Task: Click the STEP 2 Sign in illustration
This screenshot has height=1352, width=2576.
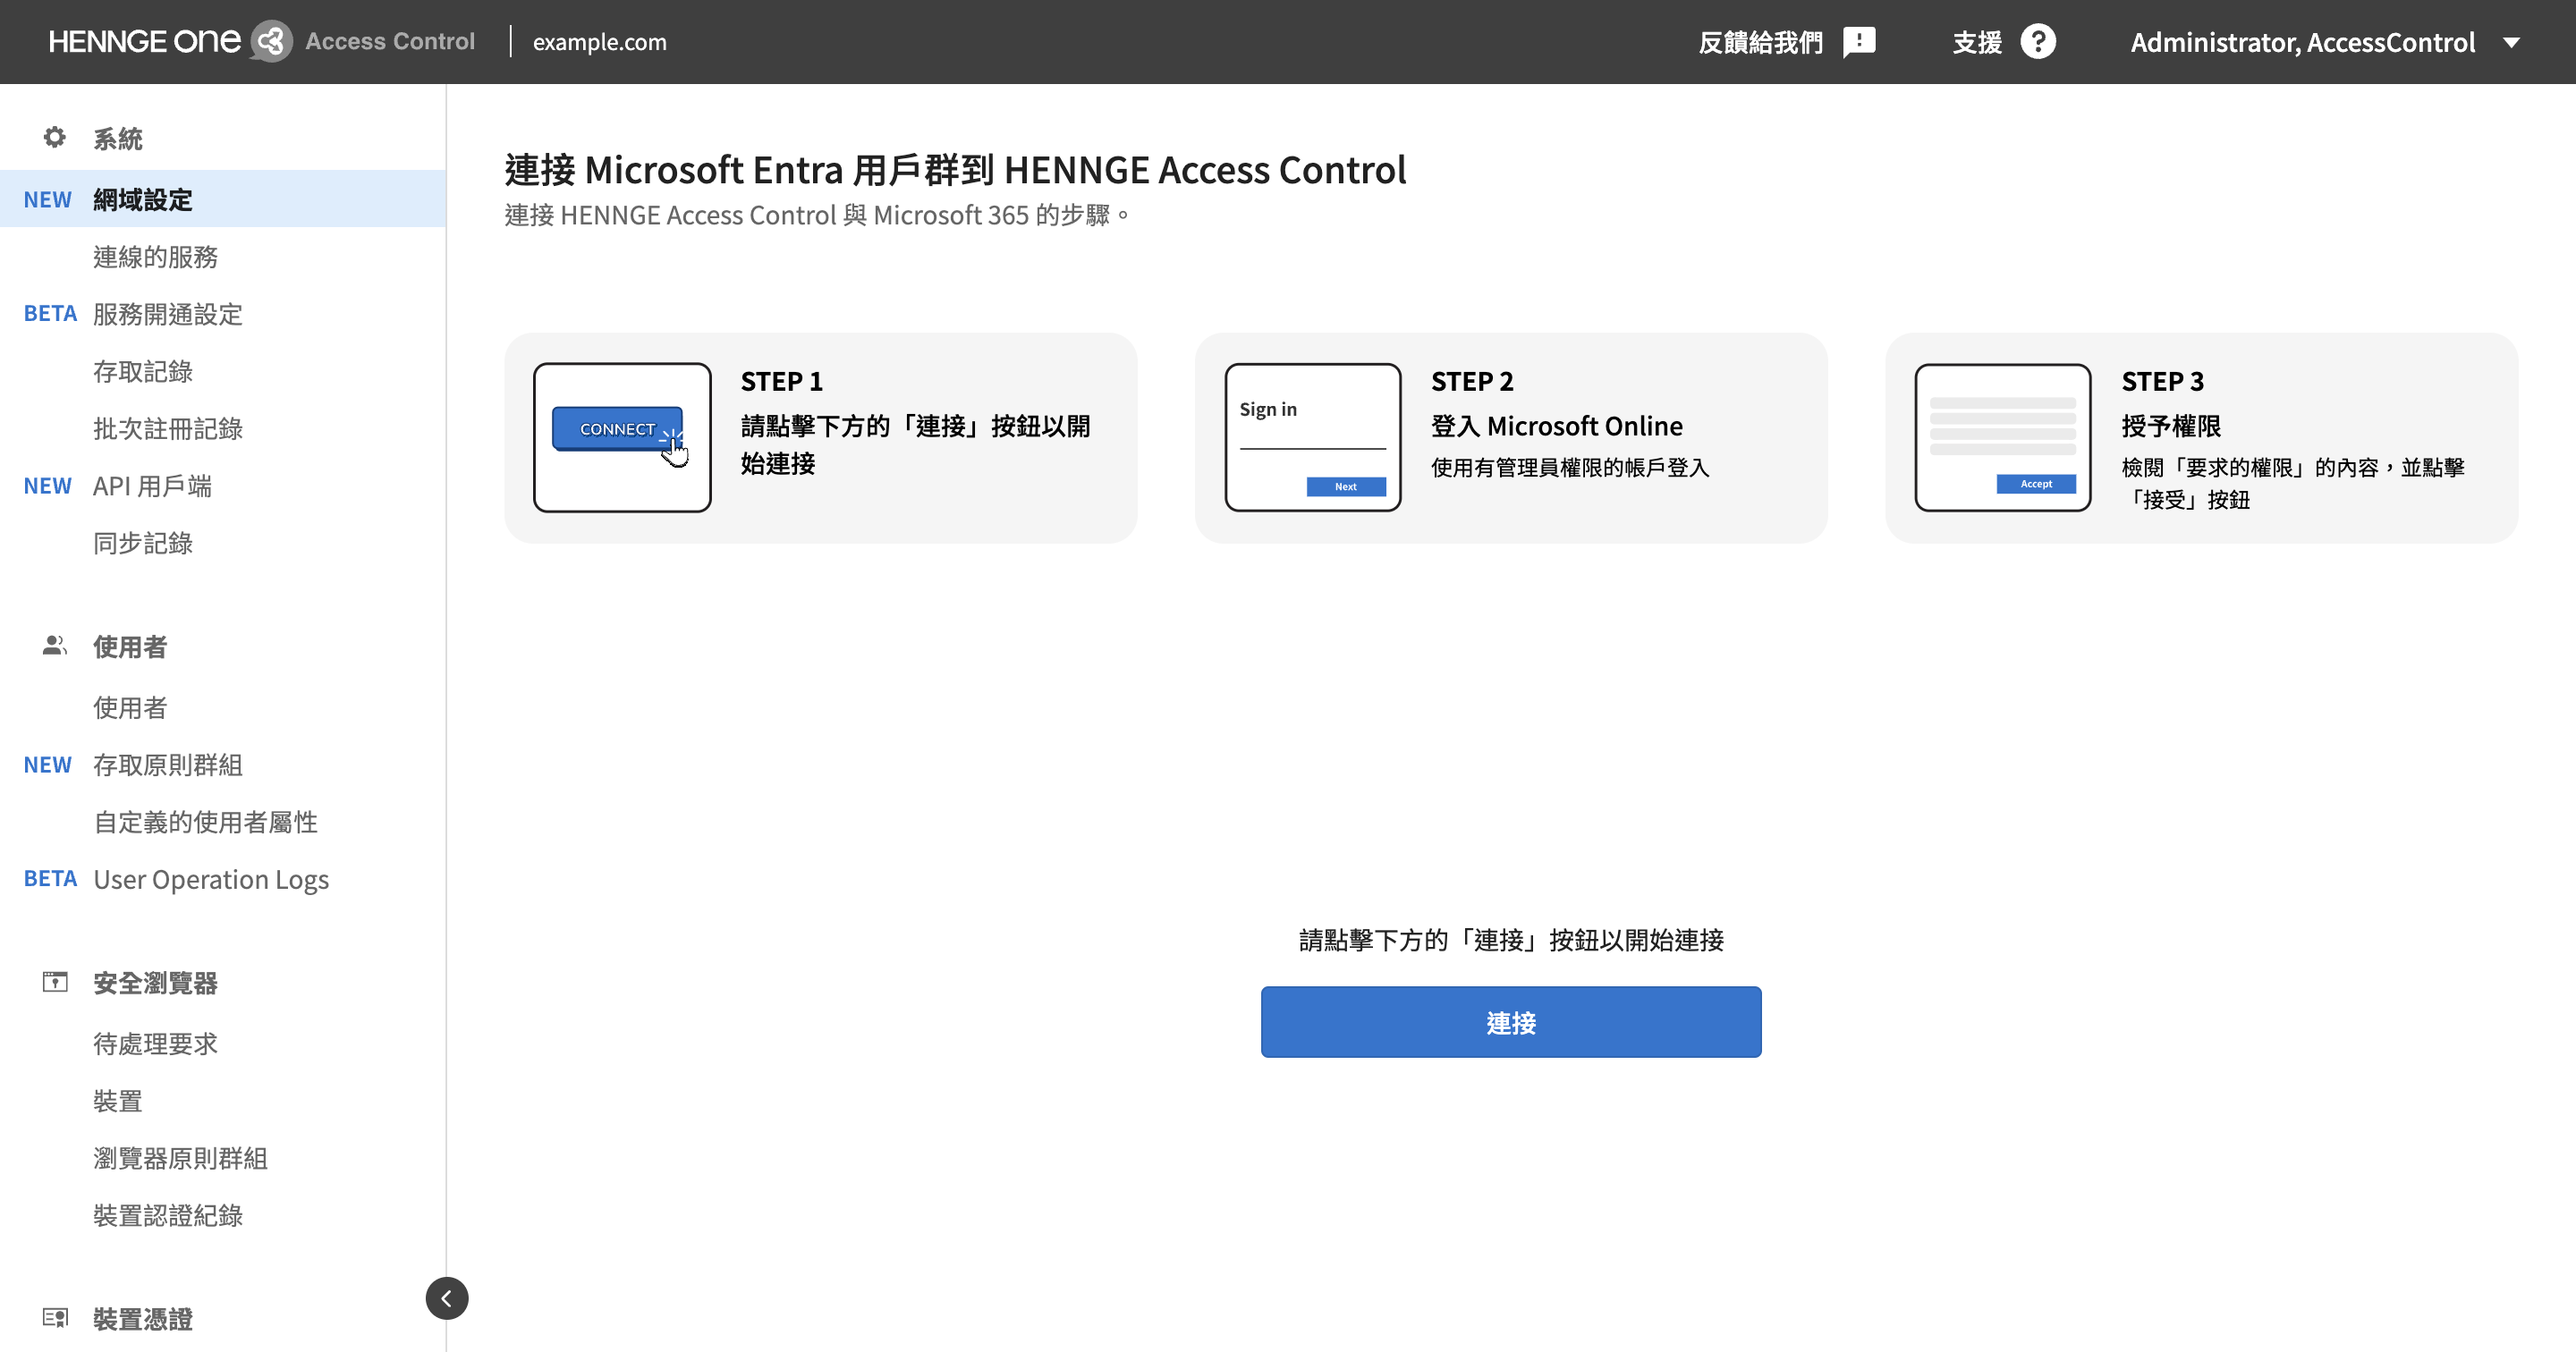Action: coord(1313,437)
